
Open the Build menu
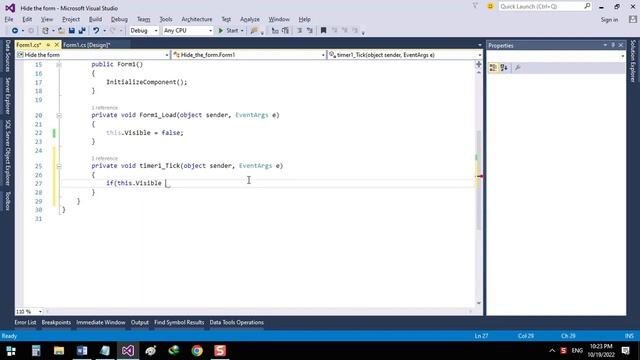coord(96,19)
